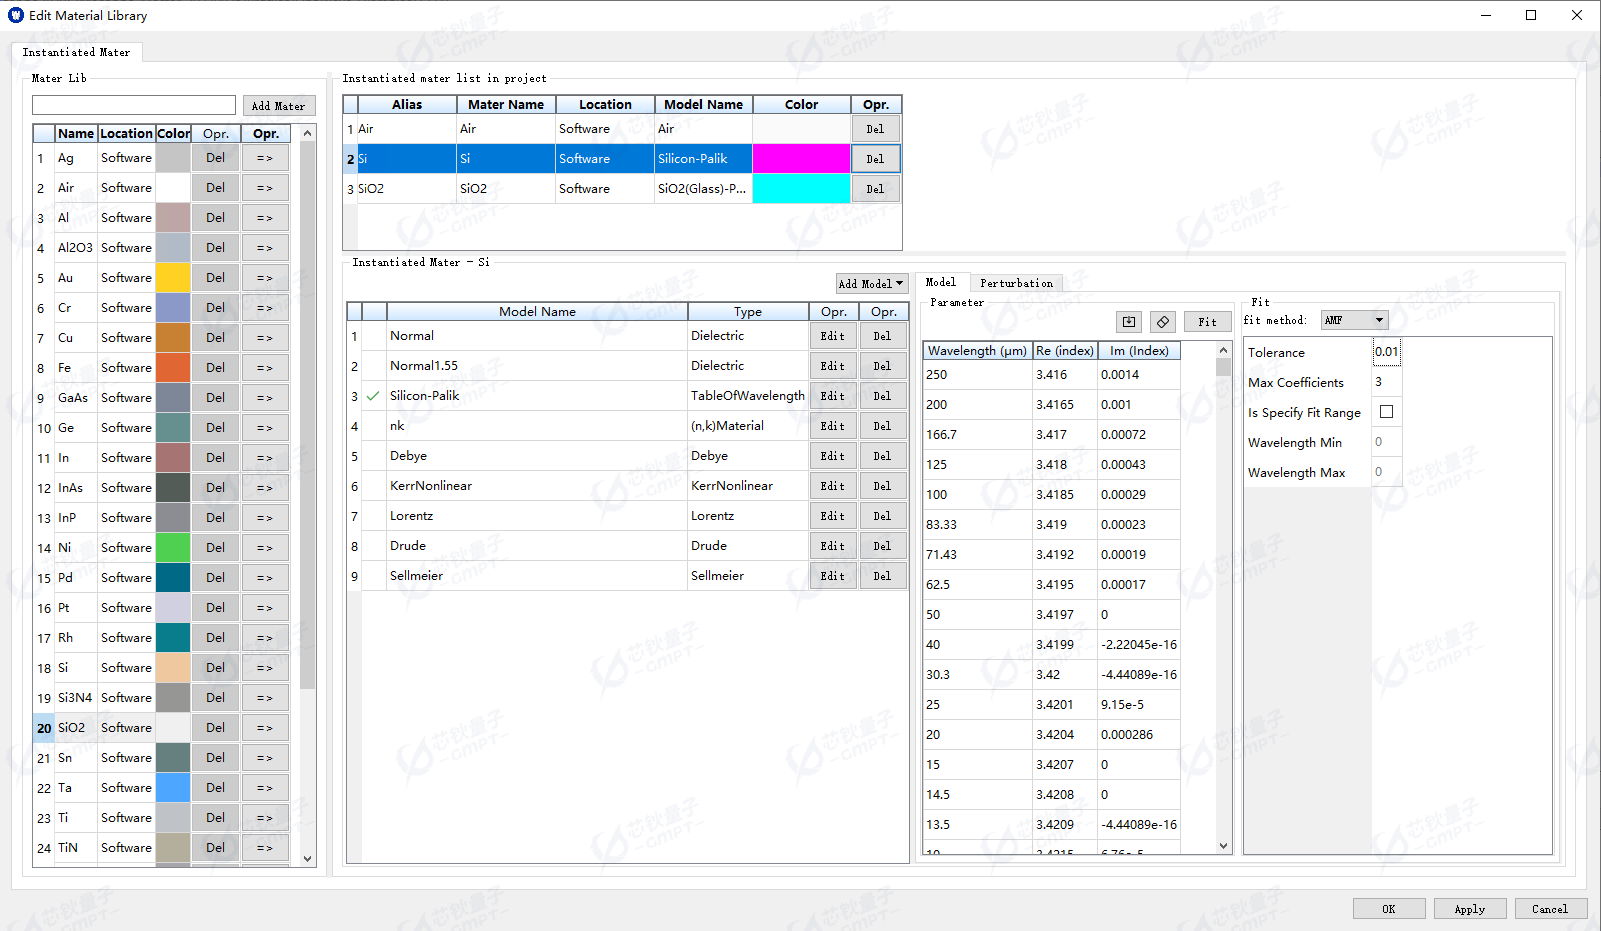Click the orange color swatch for Fe
The width and height of the screenshot is (1601, 931).
pyautogui.click(x=173, y=368)
